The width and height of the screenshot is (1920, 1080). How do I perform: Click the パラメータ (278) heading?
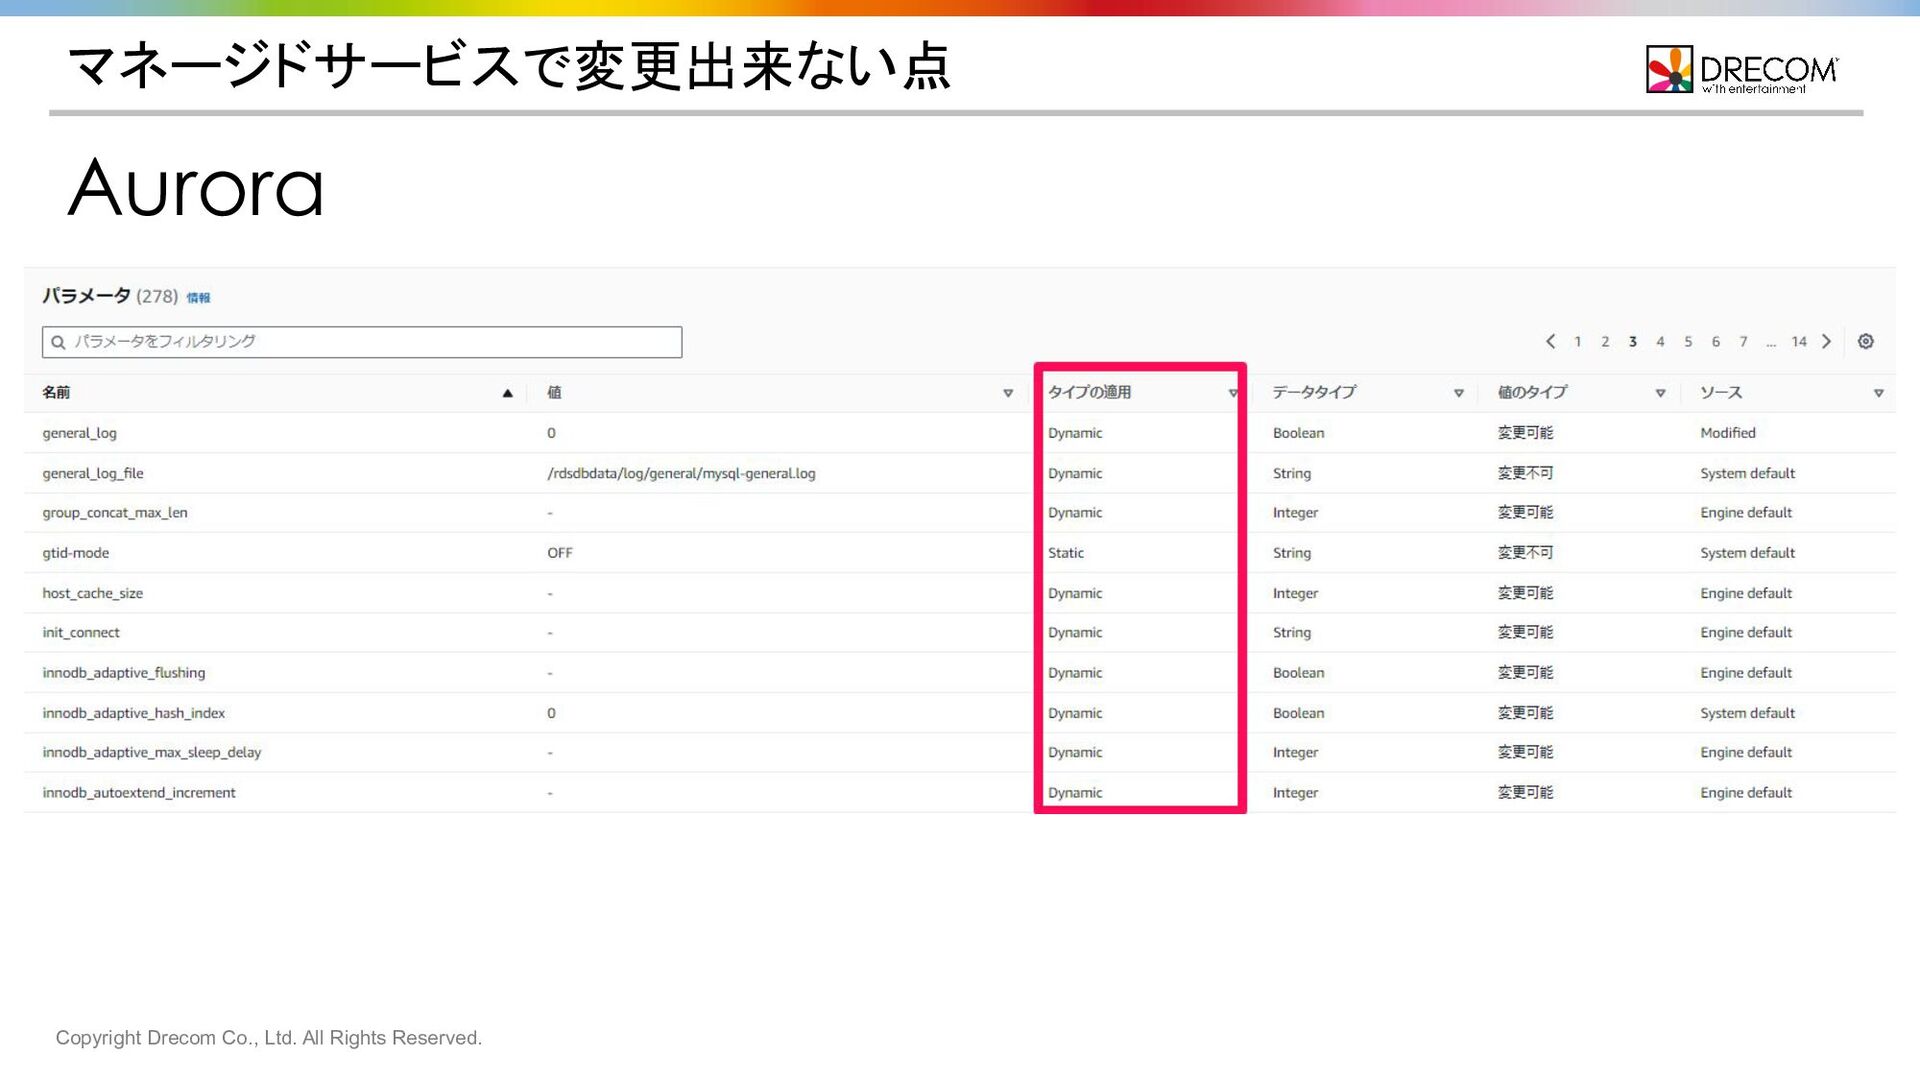(110, 296)
